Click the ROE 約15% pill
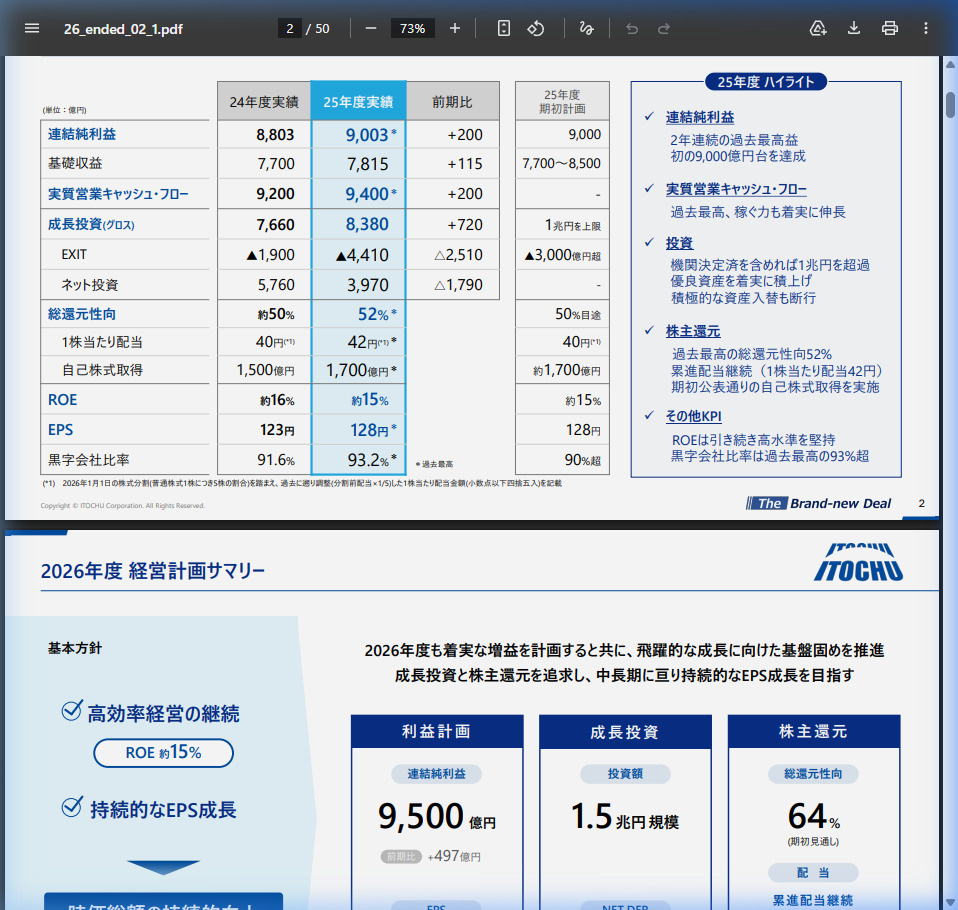Viewport: 958px width, 910px height. pyautogui.click(x=163, y=752)
